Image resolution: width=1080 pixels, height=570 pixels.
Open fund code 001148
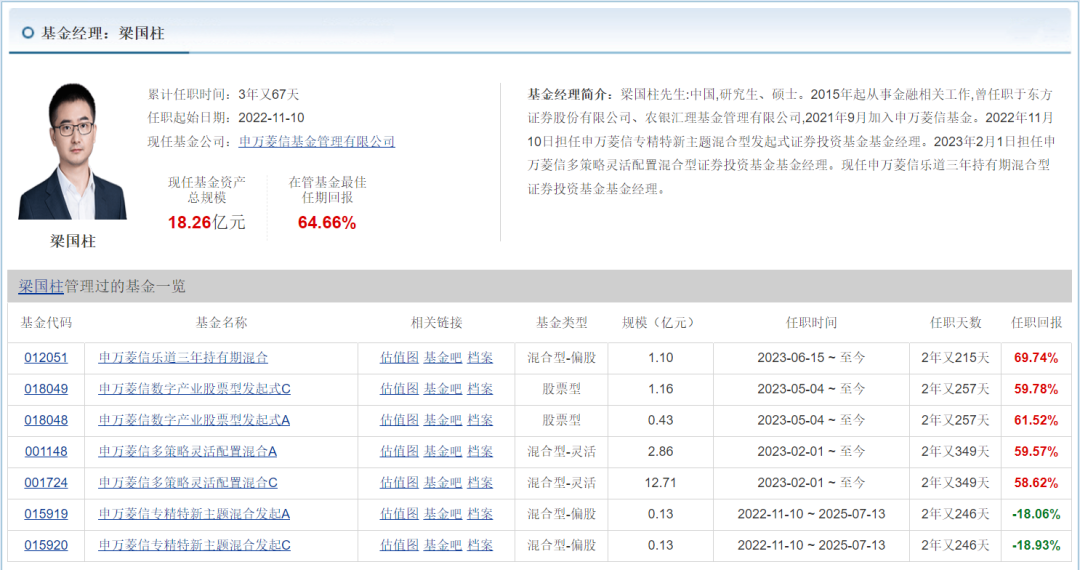(46, 451)
